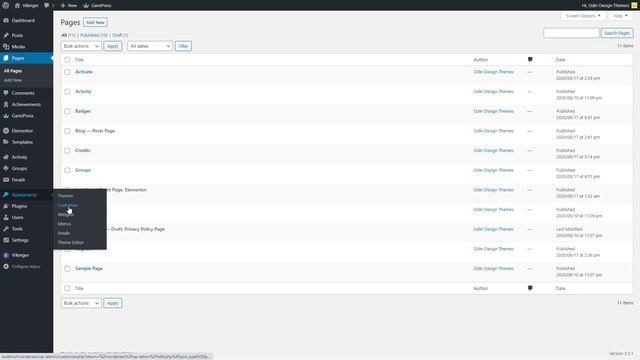Tick the select-all checkbox in the table footer

67,288
